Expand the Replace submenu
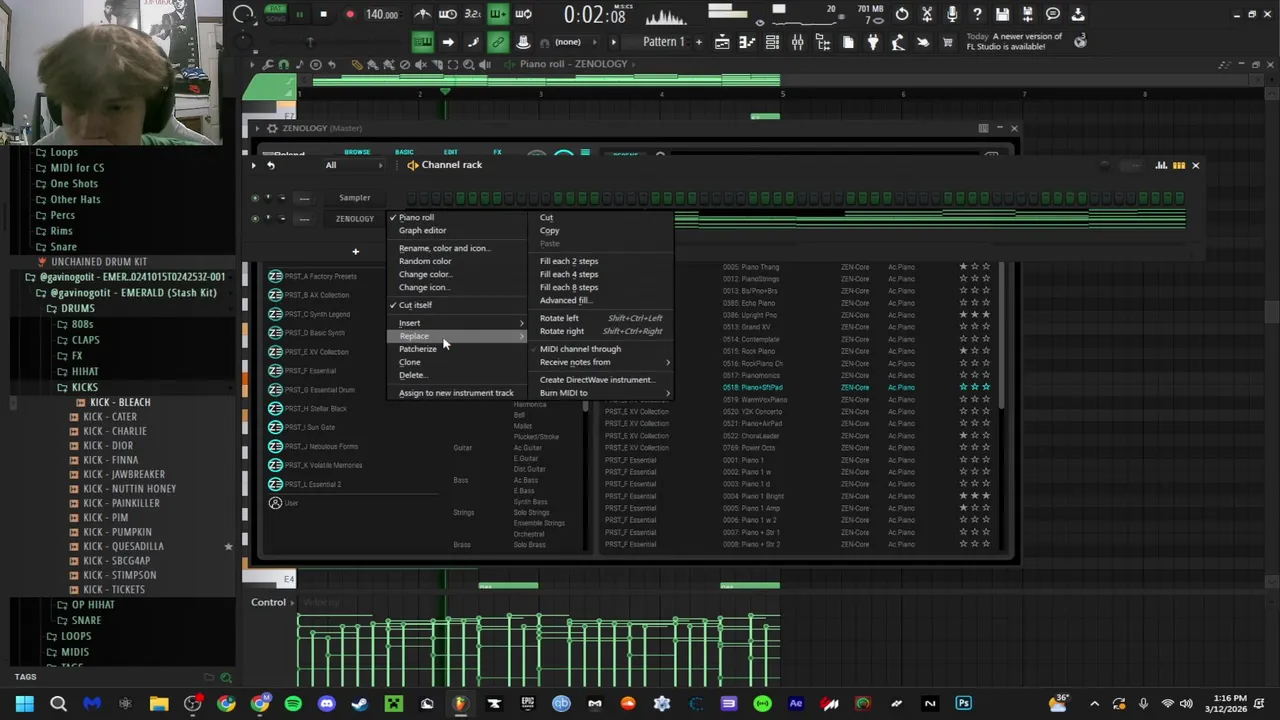Image resolution: width=1280 pixels, height=720 pixels. coord(458,336)
